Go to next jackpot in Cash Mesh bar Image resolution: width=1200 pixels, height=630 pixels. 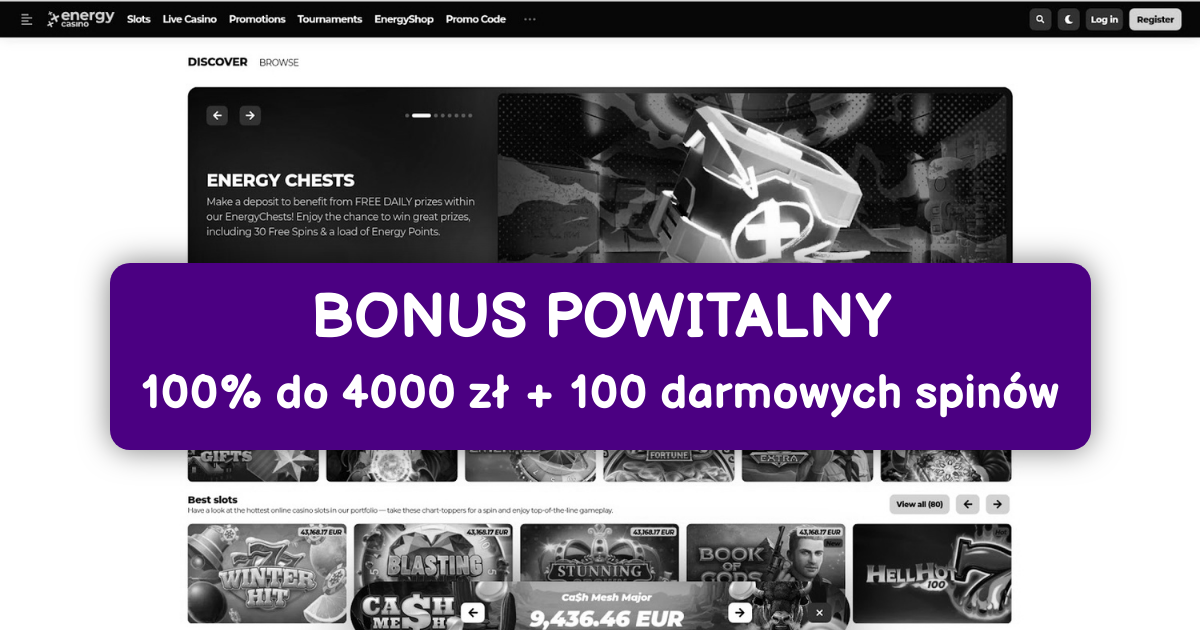coord(739,612)
